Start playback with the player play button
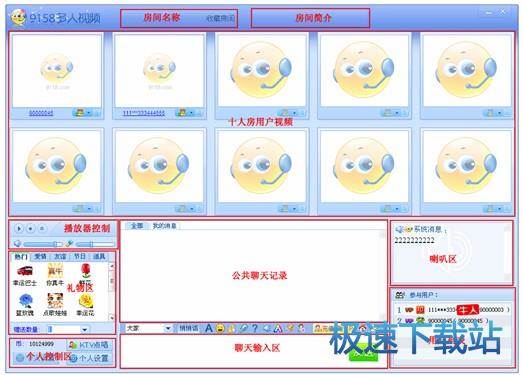523x375 pixels. click(x=19, y=229)
